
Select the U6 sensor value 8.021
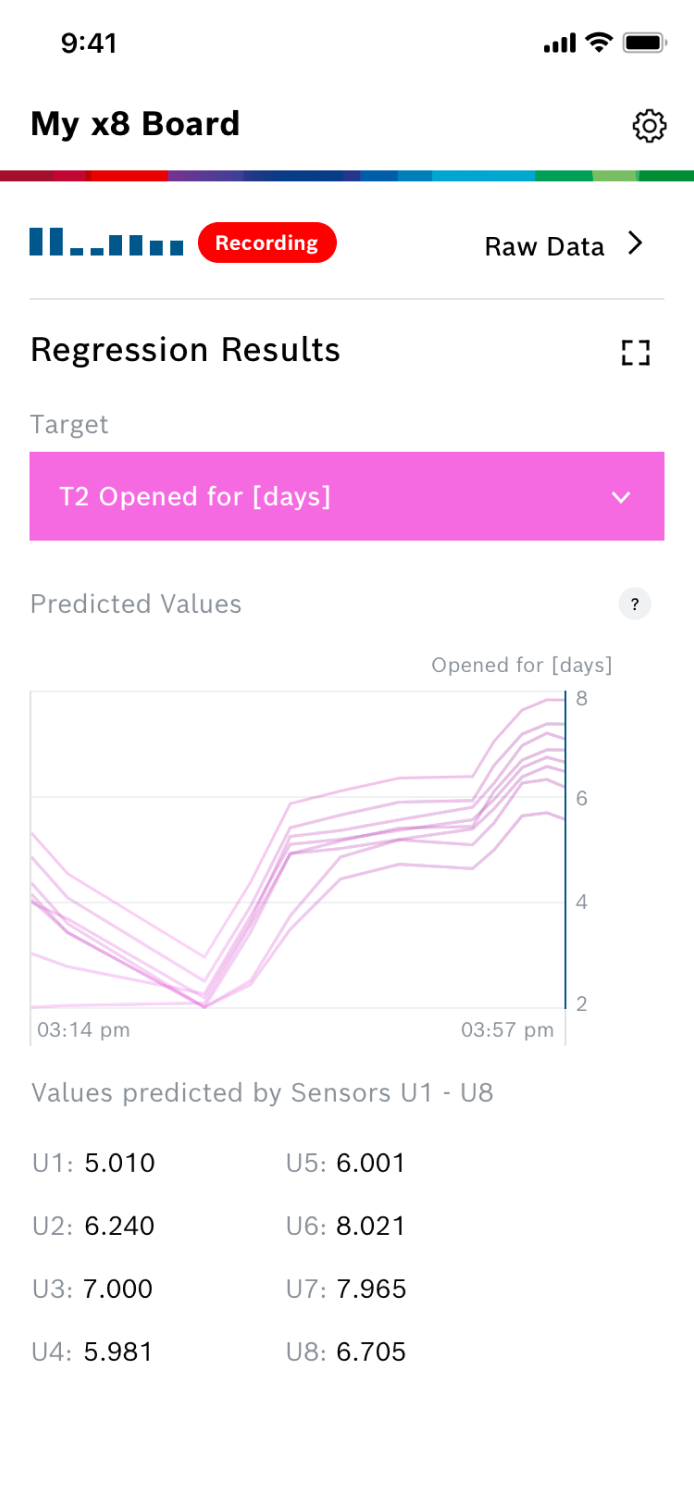(371, 1226)
